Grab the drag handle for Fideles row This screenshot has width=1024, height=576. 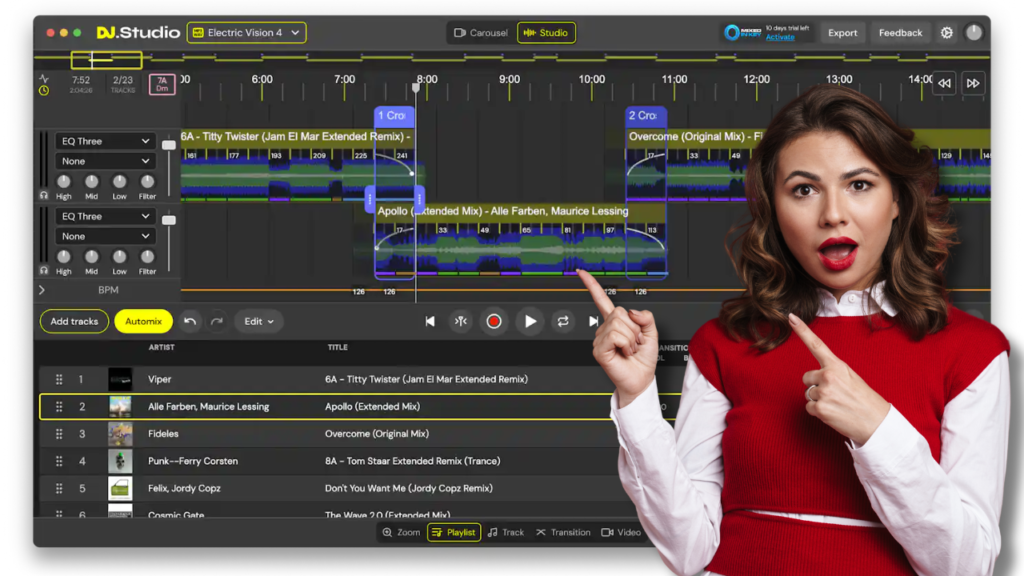(59, 434)
